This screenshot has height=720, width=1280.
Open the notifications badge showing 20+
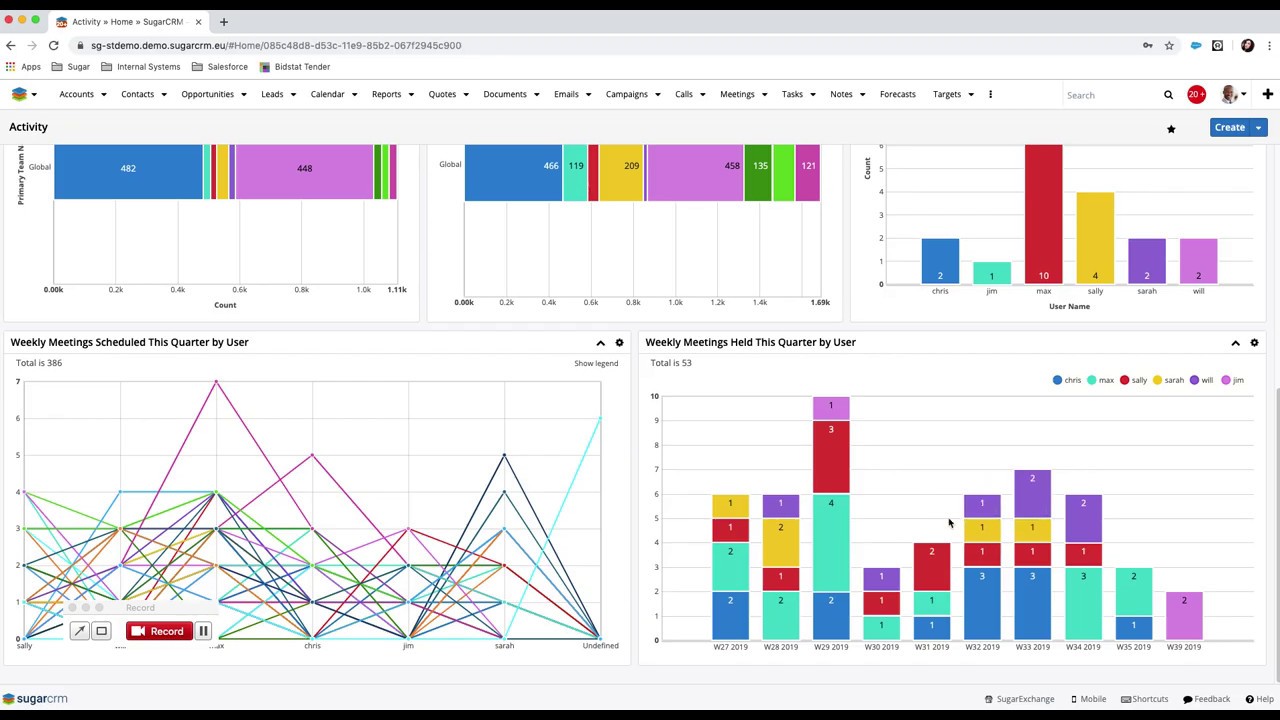coord(1196,94)
